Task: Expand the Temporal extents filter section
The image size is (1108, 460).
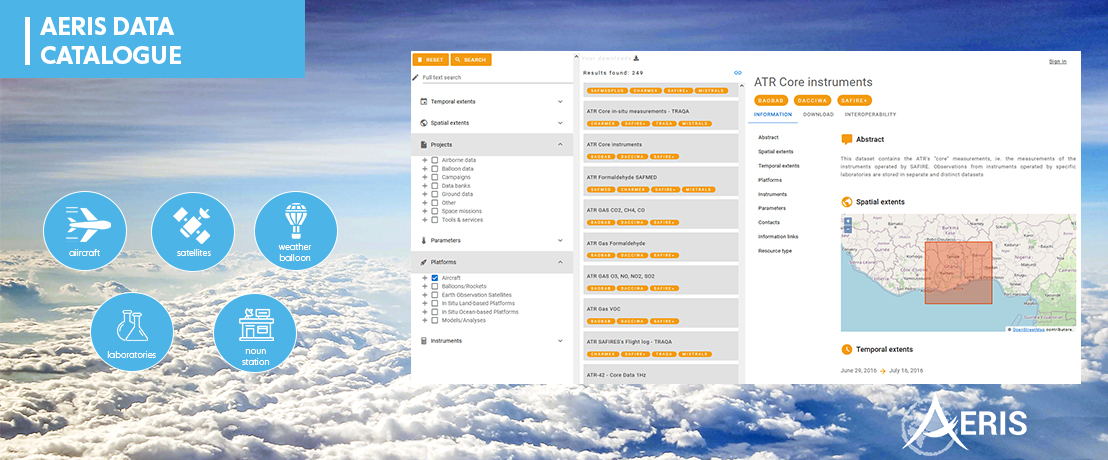Action: (560, 102)
